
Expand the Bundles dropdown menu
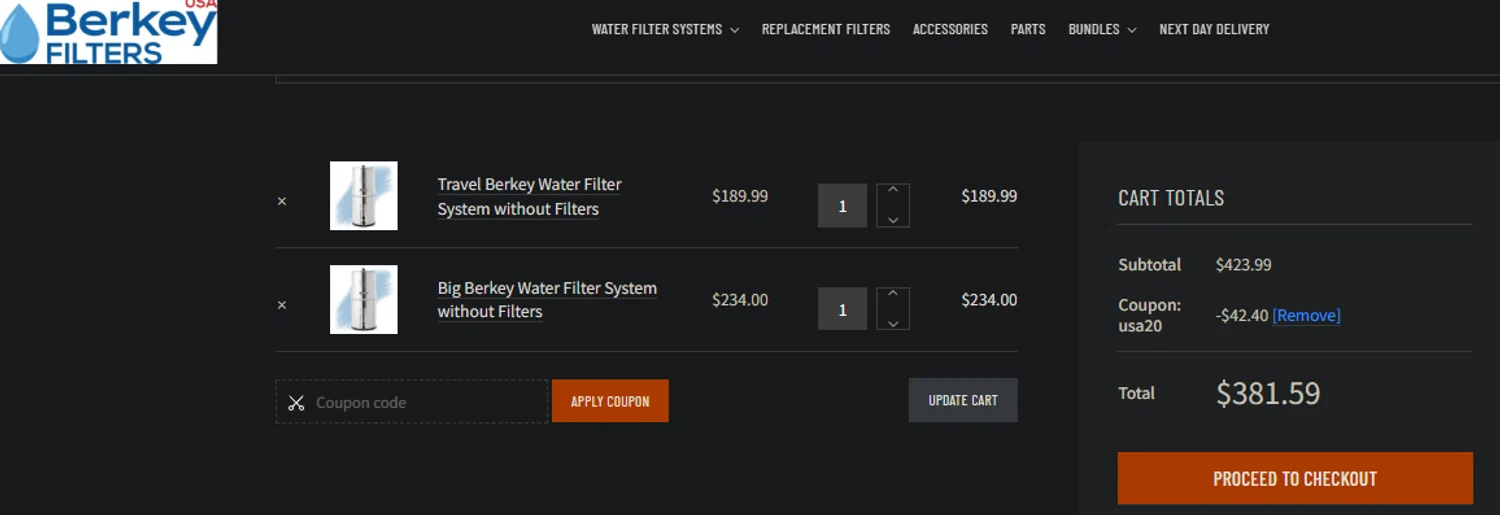point(1102,29)
